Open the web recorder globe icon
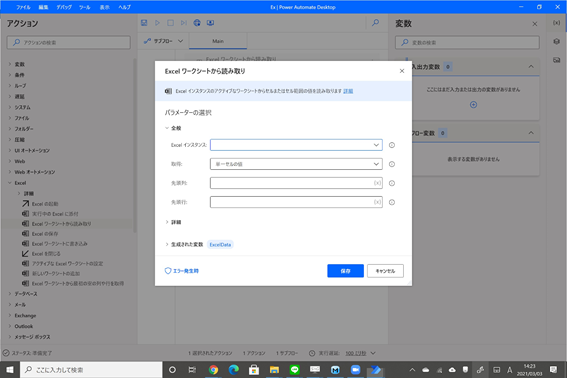The width and height of the screenshot is (567, 378). coord(197,23)
